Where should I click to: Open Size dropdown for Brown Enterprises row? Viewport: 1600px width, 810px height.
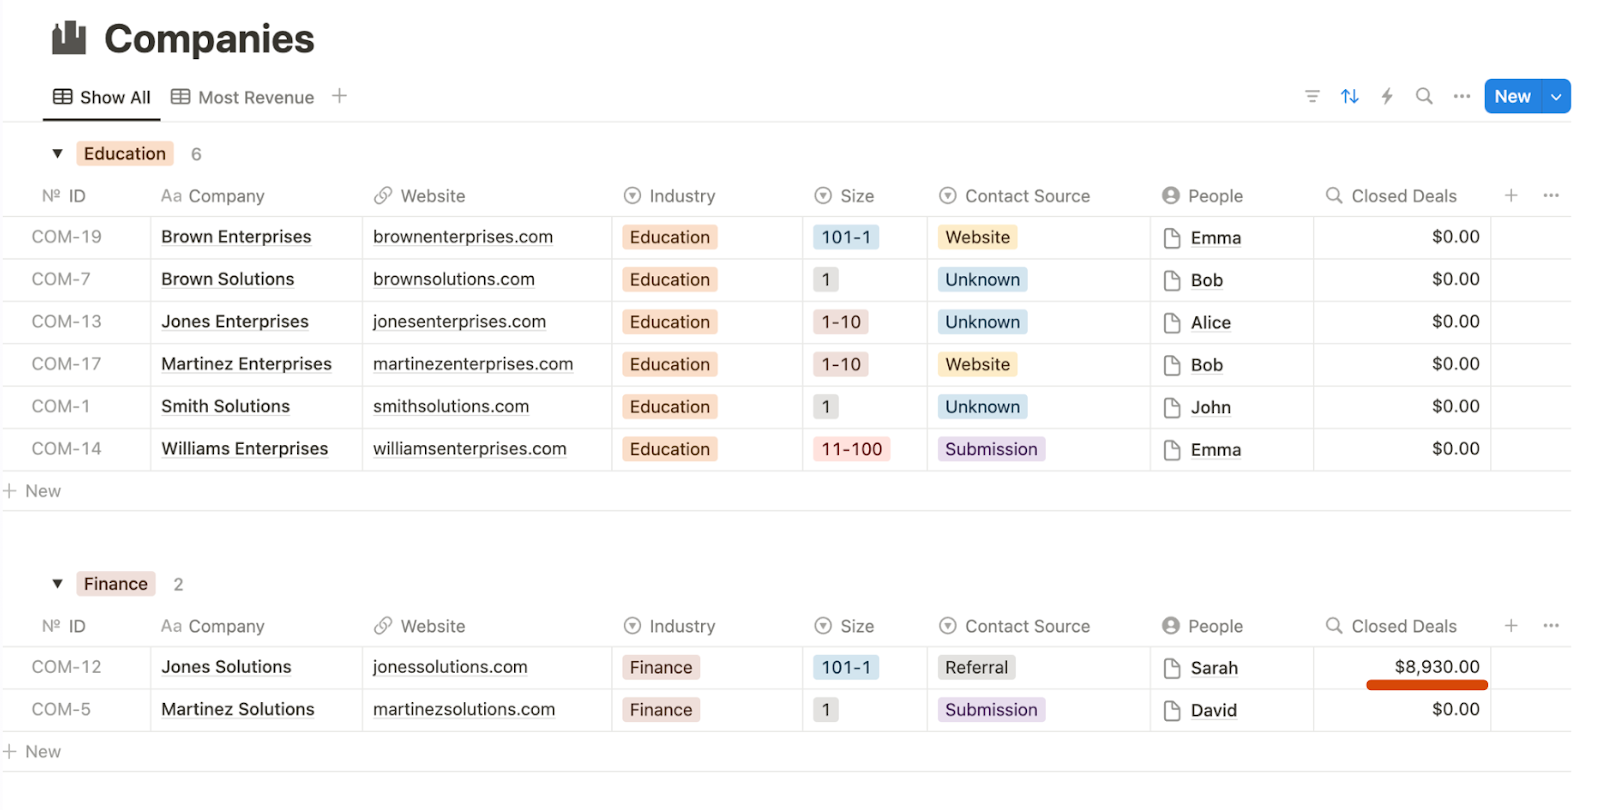click(846, 237)
